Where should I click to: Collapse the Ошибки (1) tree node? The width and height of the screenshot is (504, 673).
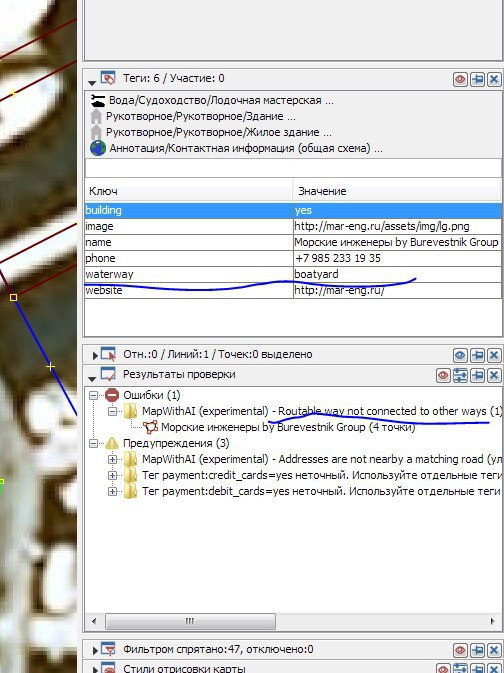(x=93, y=395)
